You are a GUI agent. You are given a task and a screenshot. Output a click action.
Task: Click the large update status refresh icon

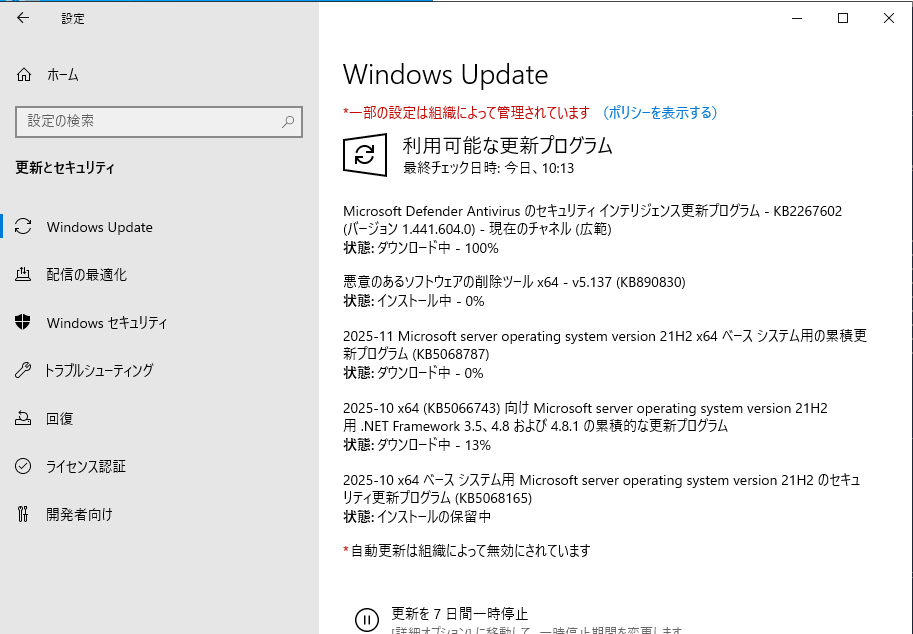(365, 155)
